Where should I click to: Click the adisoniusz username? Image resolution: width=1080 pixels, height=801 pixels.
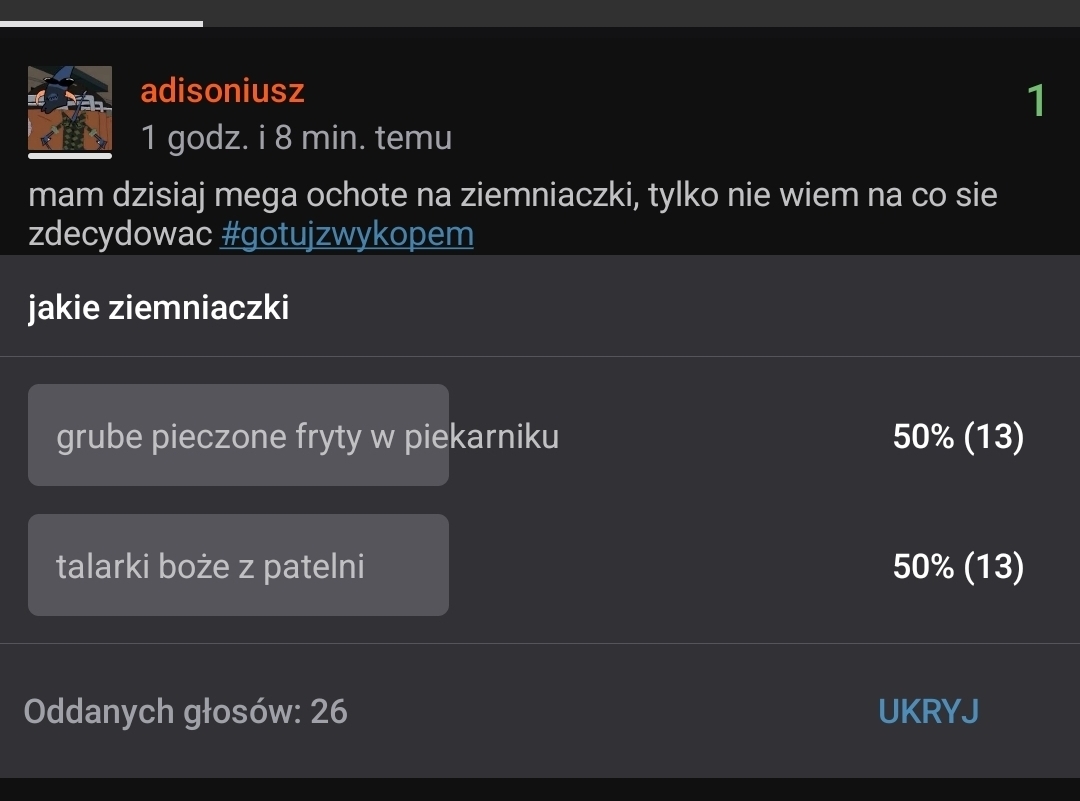tap(222, 91)
